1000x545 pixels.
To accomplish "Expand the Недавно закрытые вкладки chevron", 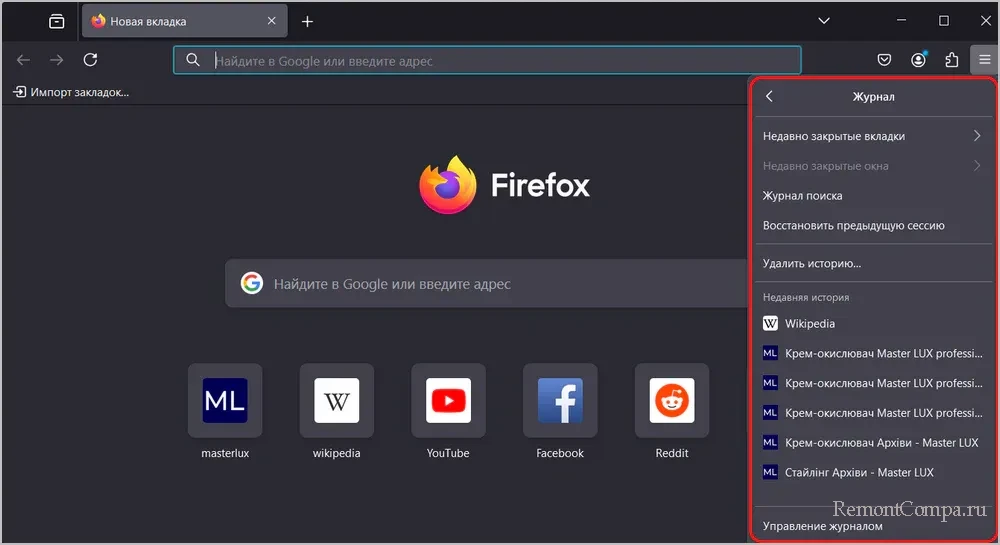I will 977,136.
